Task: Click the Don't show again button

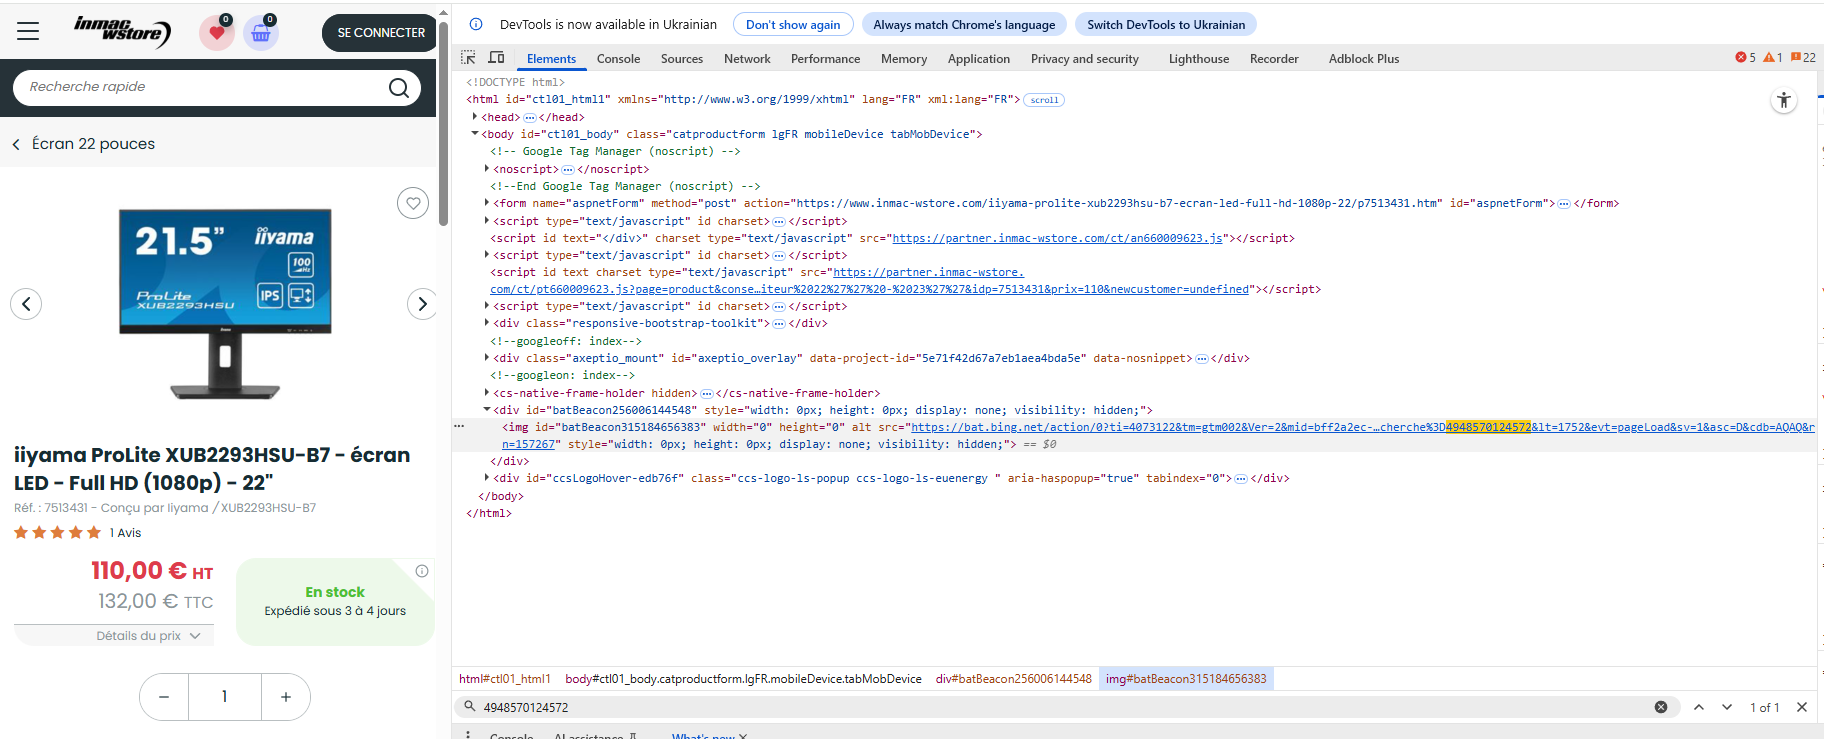Action: (793, 24)
